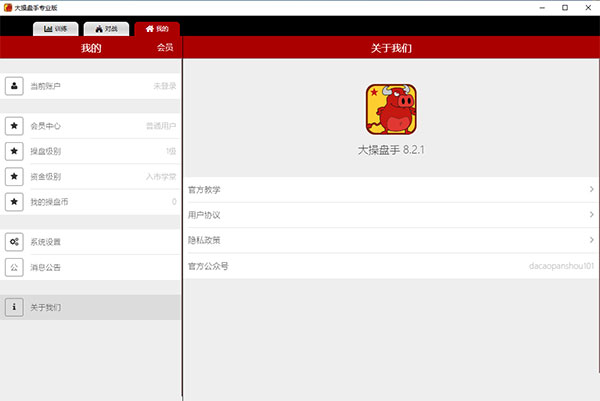Expand the 官方教学 chevron arrow

tap(592, 189)
